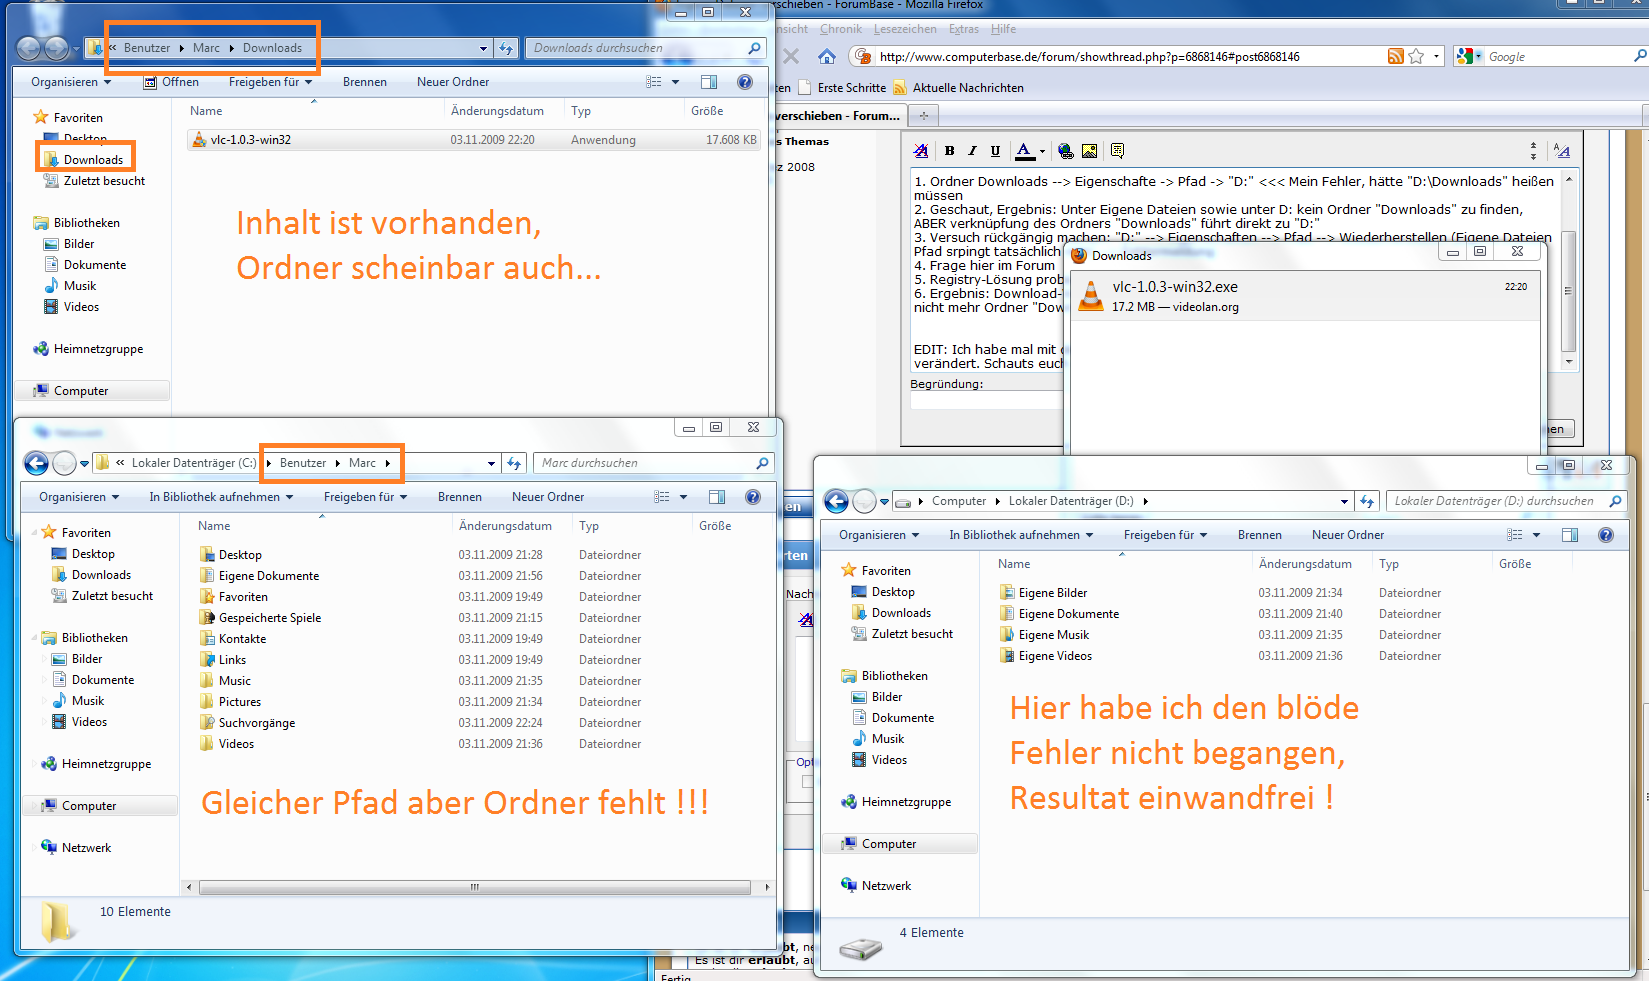The width and height of the screenshot is (1649, 981).
Task: Go back in the Marc folder window
Action: click(36, 463)
